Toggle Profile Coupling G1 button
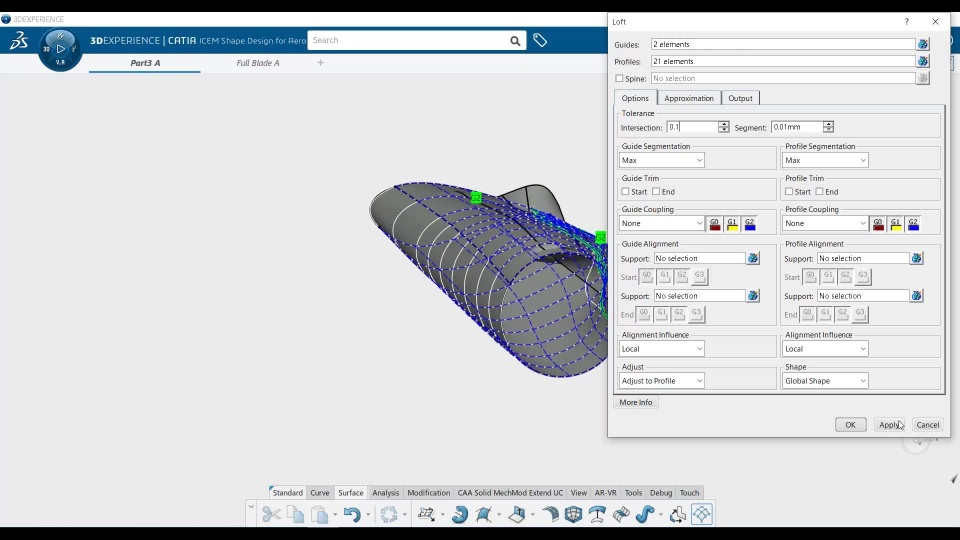The width and height of the screenshot is (960, 540). [896, 224]
